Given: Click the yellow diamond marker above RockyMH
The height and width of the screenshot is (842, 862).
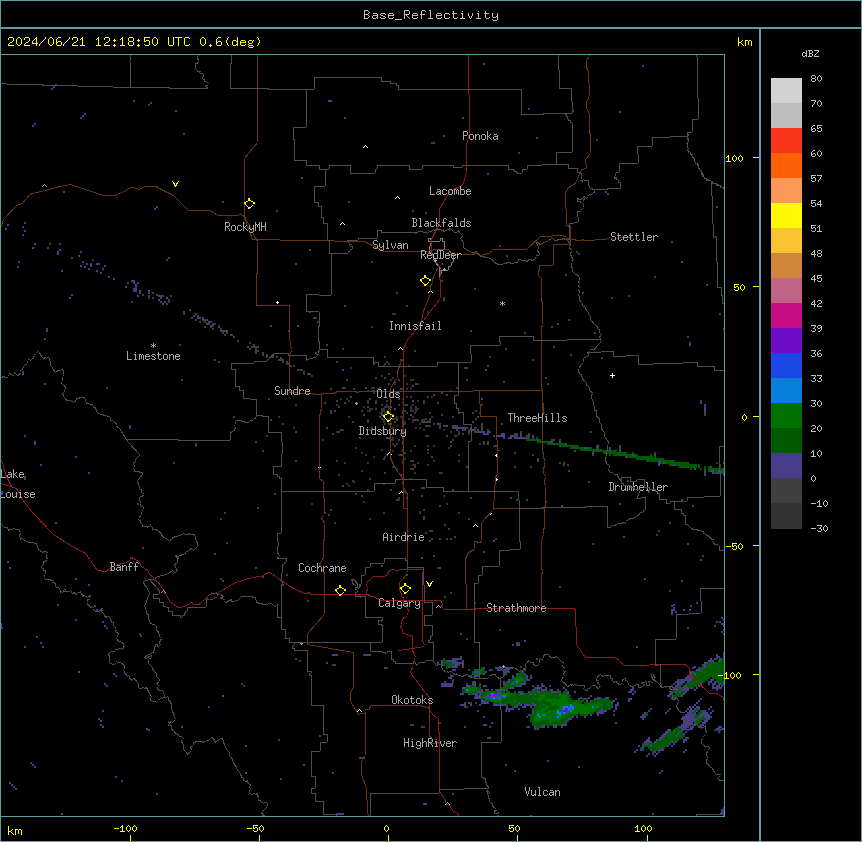Looking at the screenshot, I should coord(250,204).
